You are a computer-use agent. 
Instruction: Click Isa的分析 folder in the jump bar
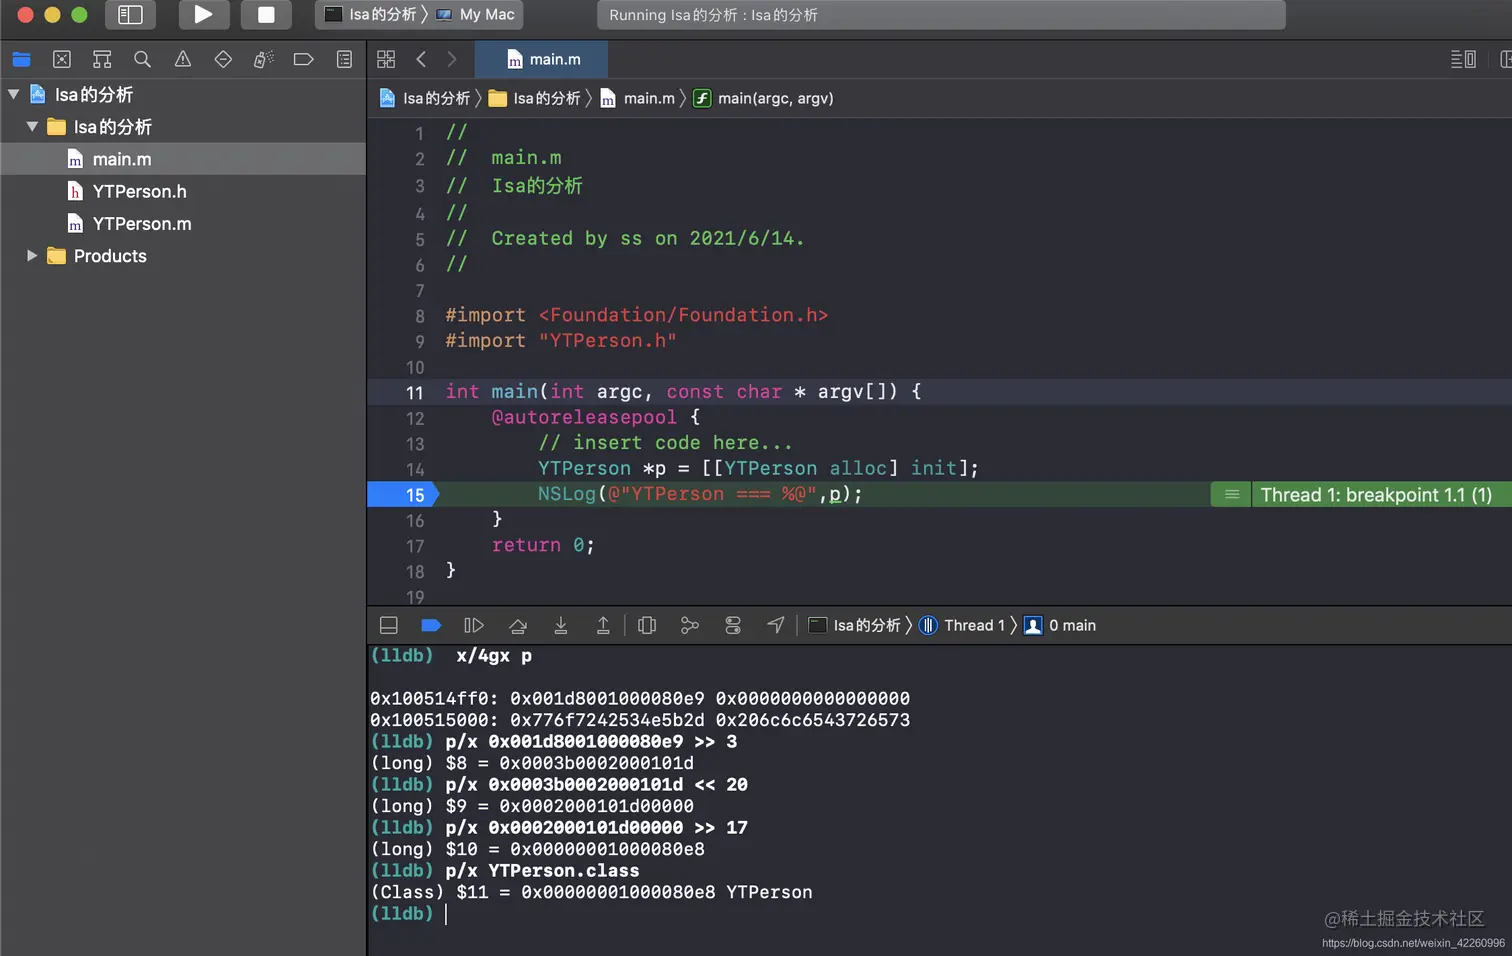click(x=534, y=98)
